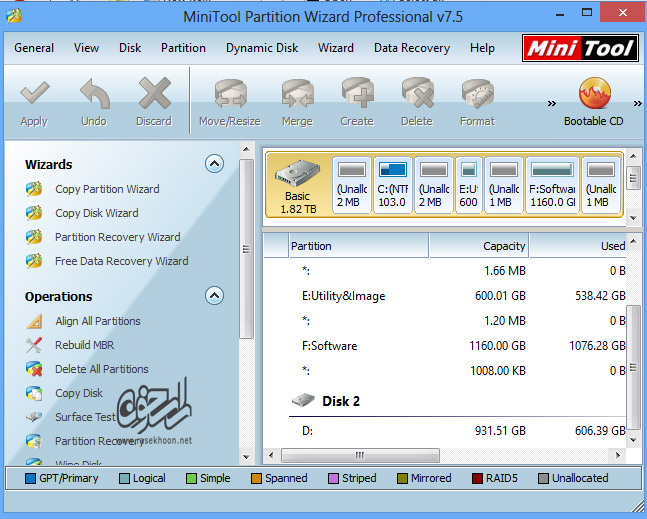This screenshot has height=519, width=647.
Task: Click the Delete All Partitions icon
Action: coord(34,369)
